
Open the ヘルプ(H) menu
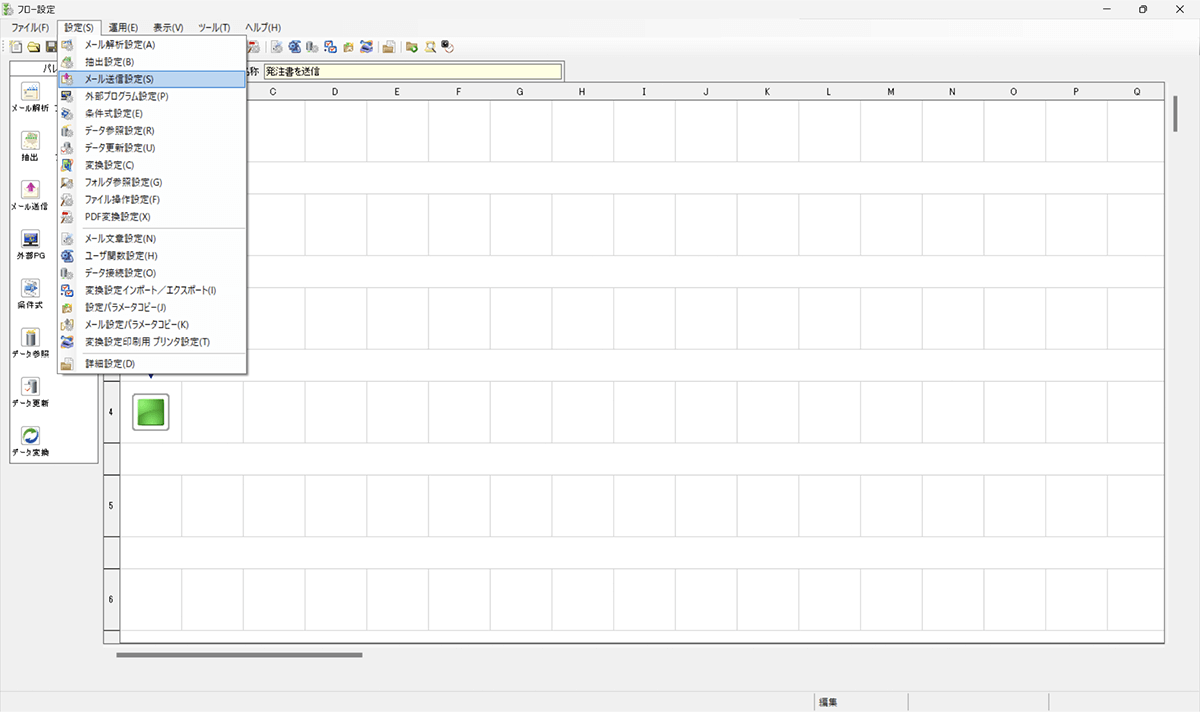(263, 27)
